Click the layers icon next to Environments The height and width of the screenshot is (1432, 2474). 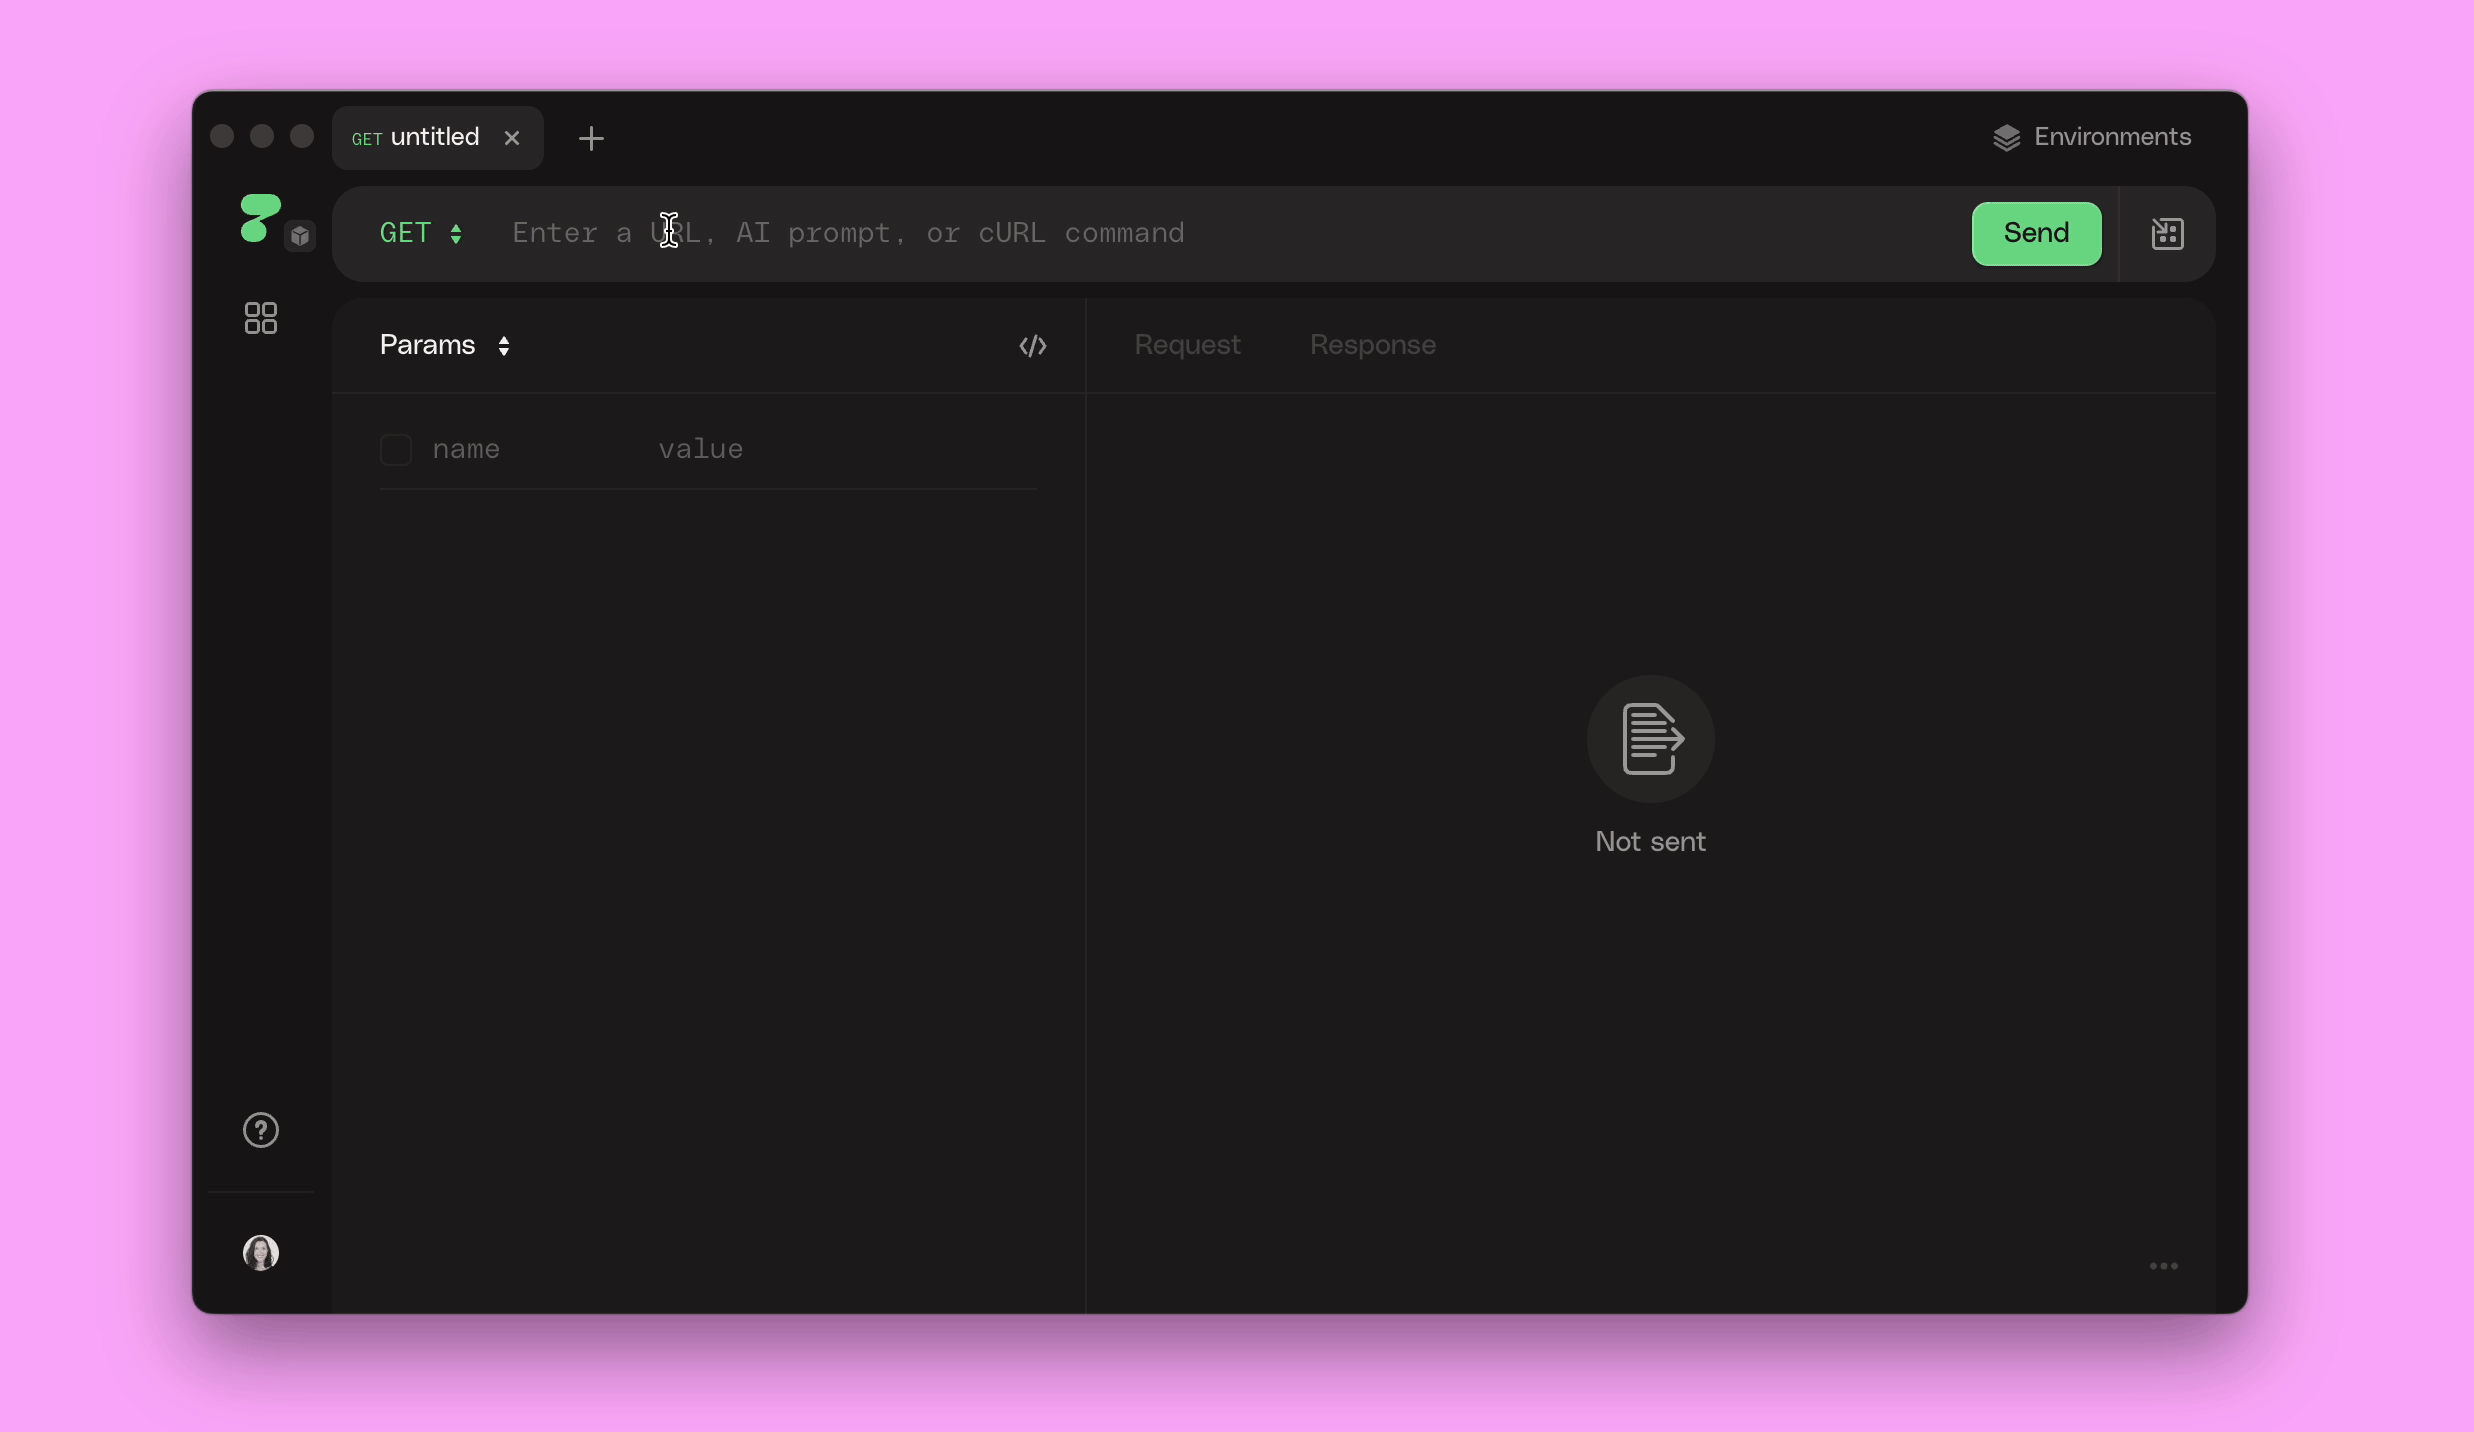[2007, 137]
